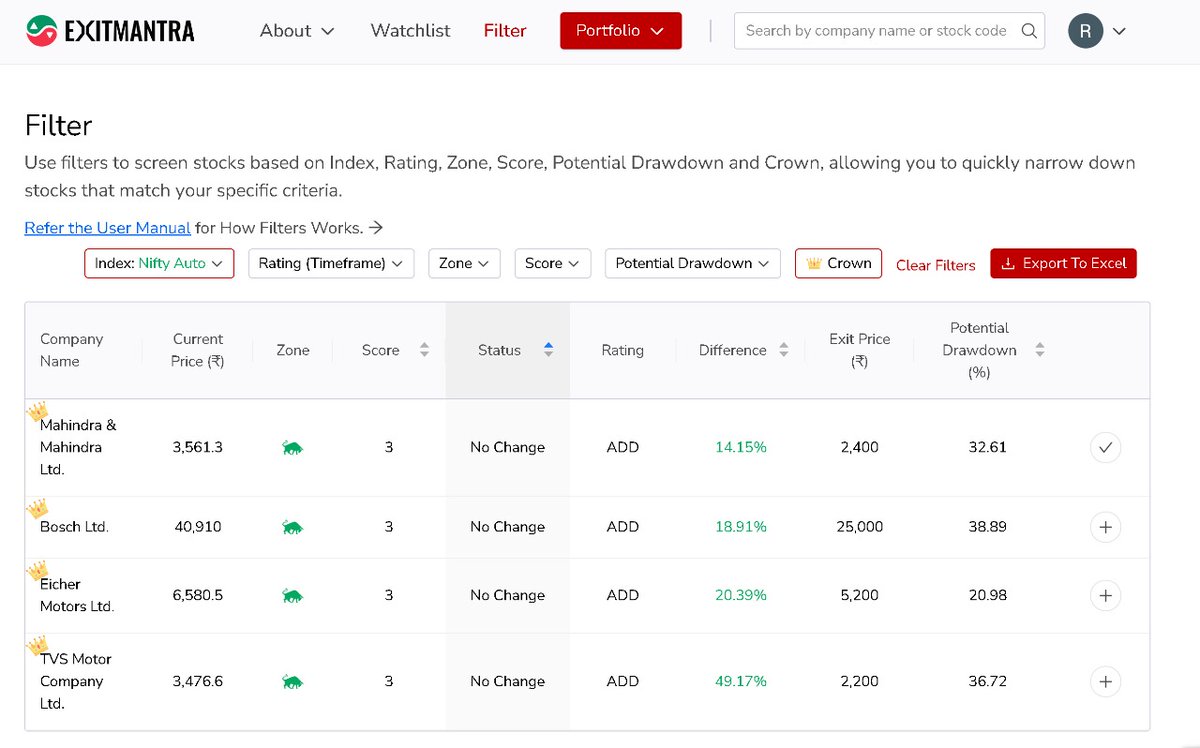Open Refer the User Manual link

pos(107,228)
